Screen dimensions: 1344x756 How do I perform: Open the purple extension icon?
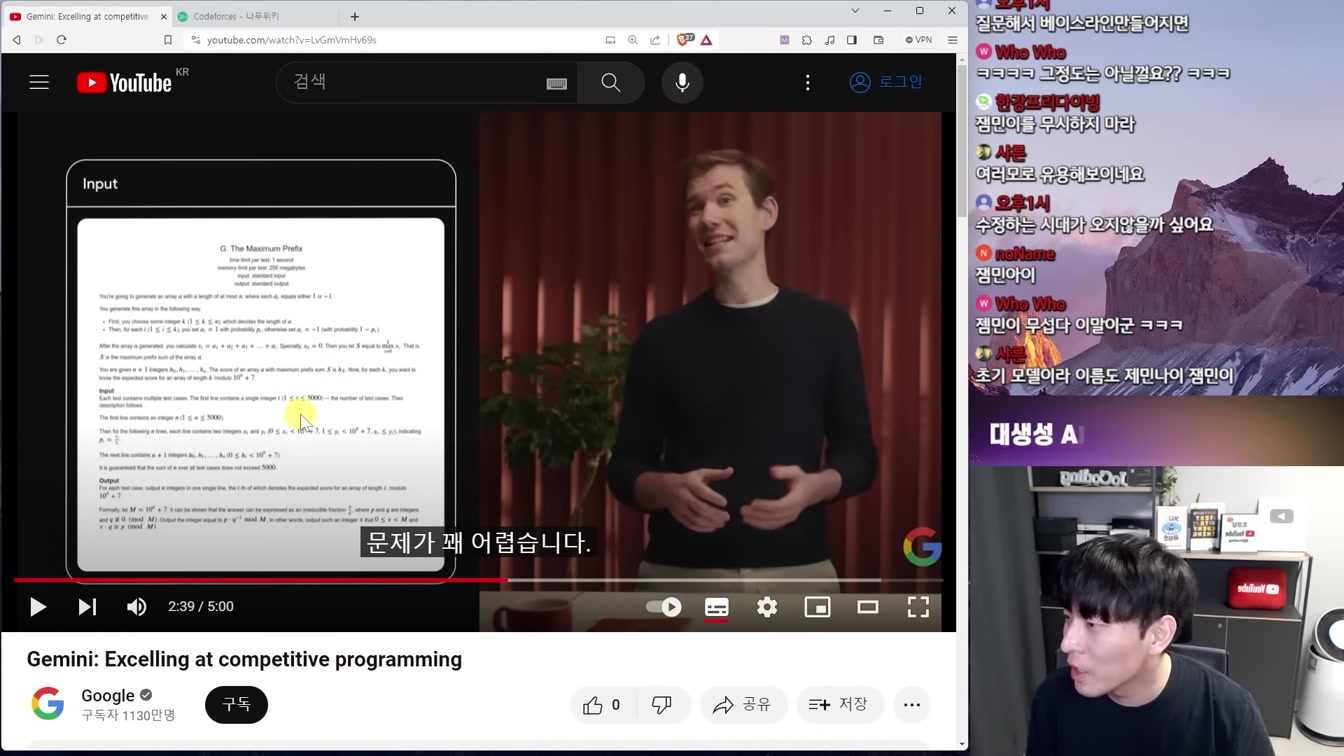tap(785, 40)
